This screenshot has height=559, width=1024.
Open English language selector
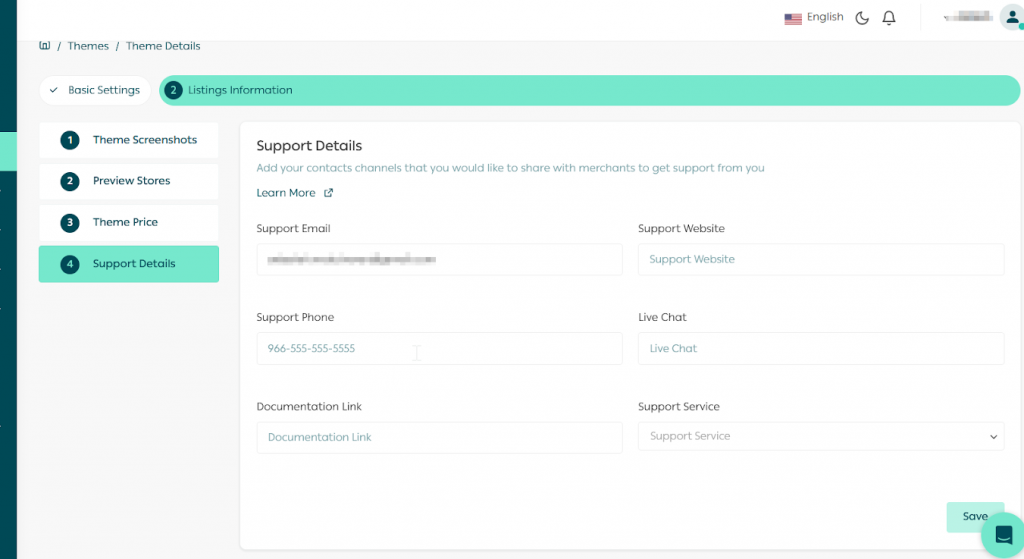824,17
